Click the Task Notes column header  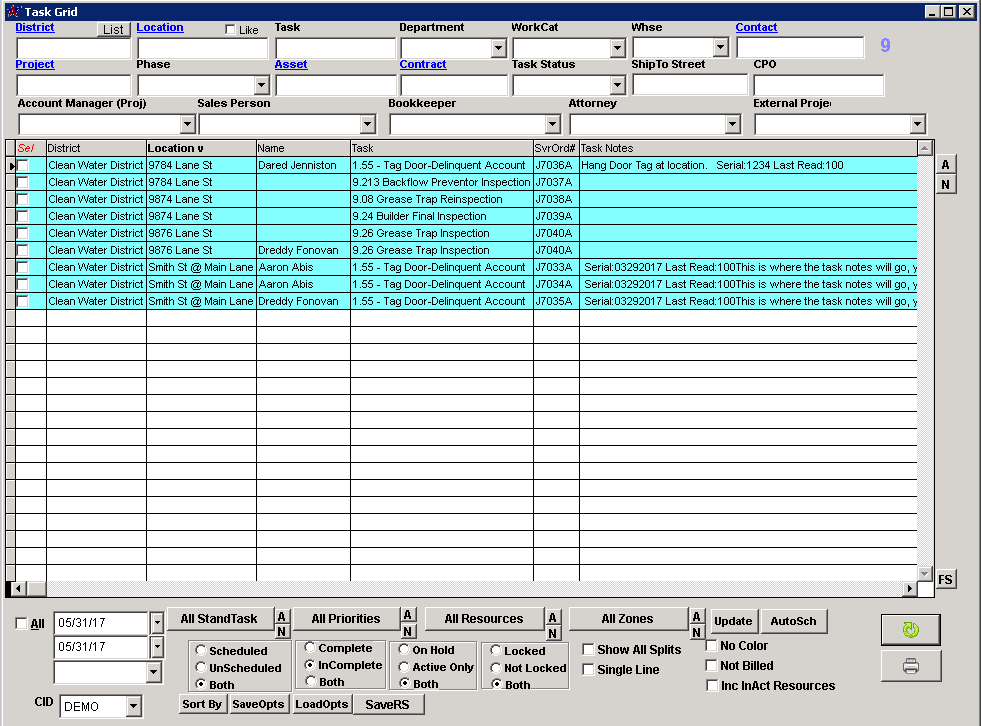click(x=748, y=148)
